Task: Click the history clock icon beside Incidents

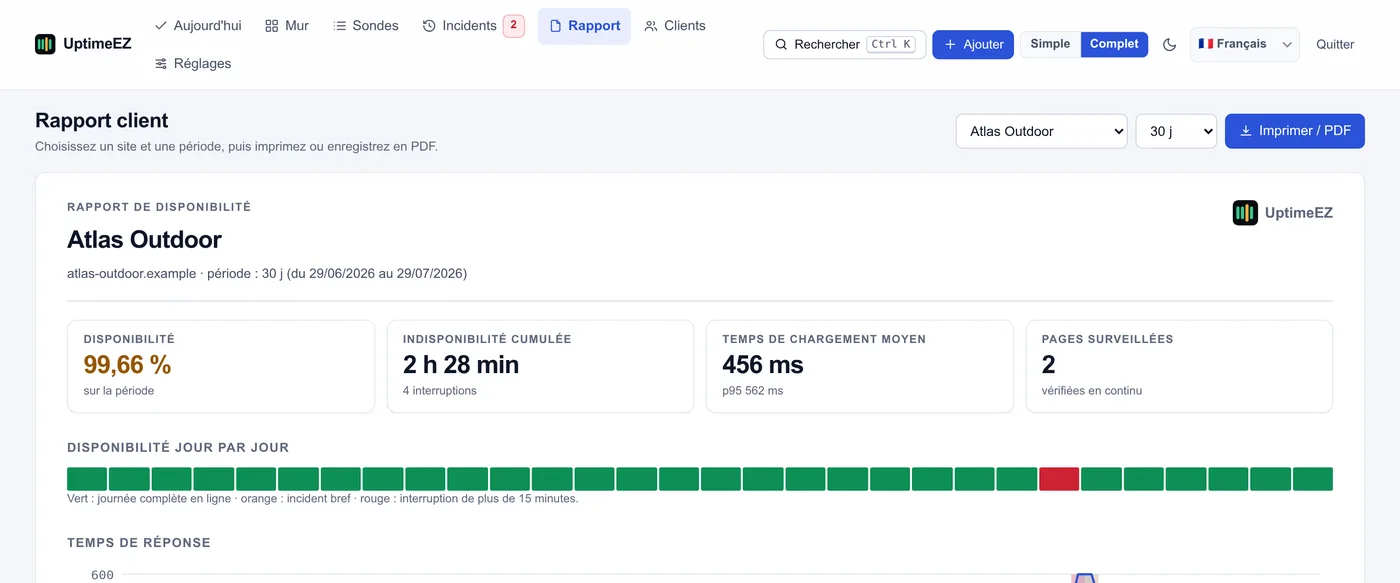Action: [x=429, y=26]
